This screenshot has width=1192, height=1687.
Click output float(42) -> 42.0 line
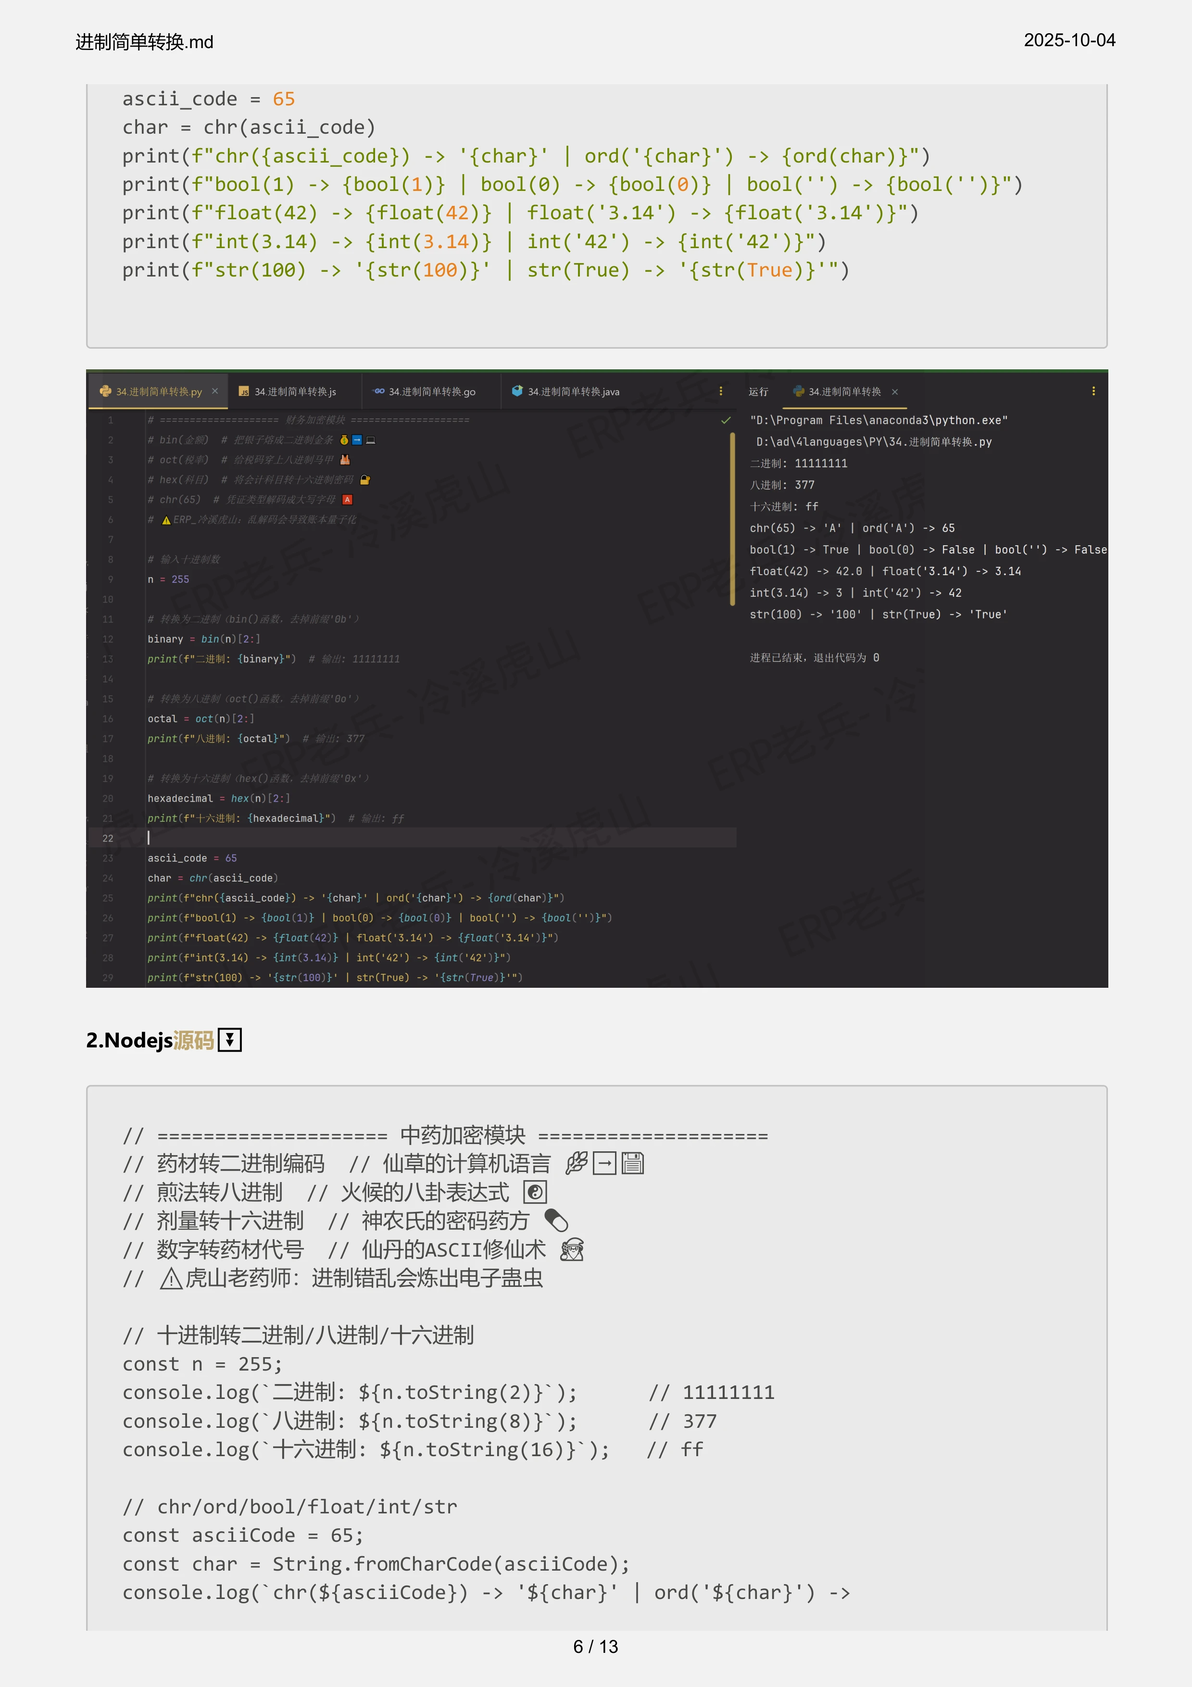885,571
